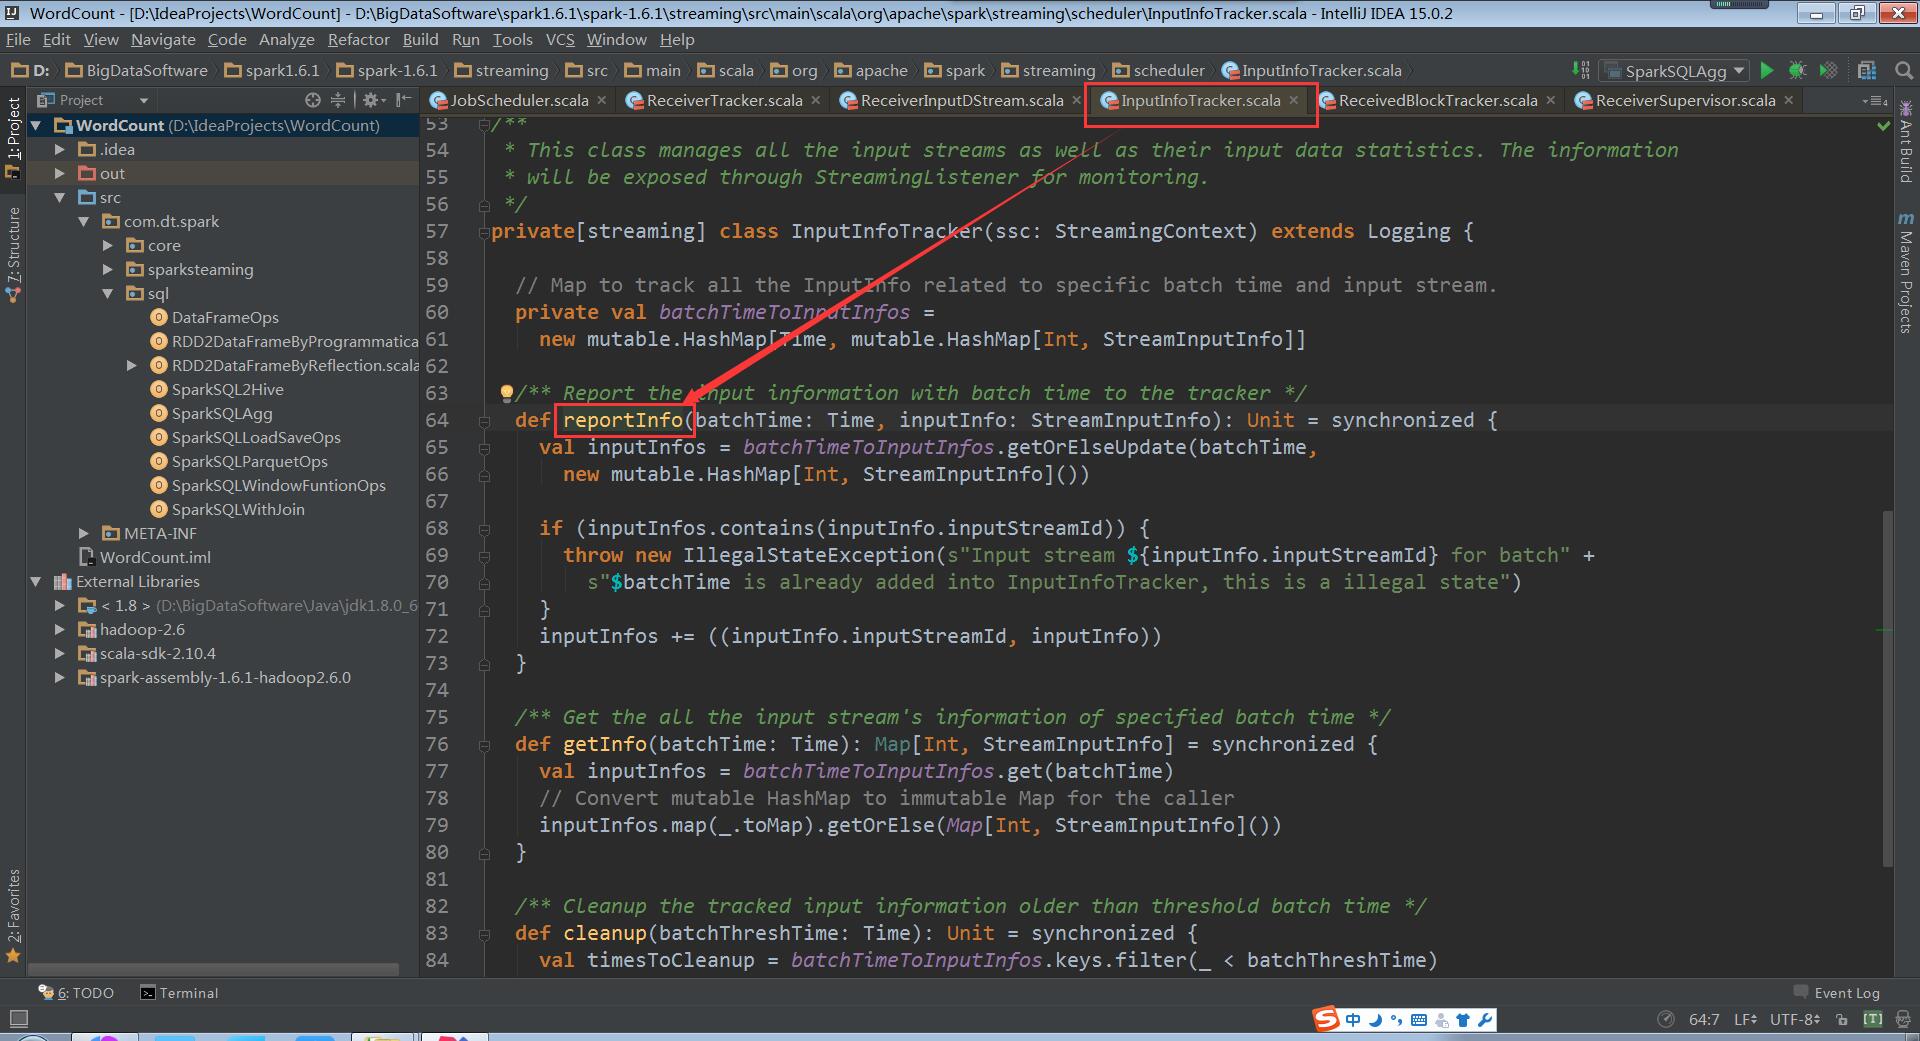Click the intention lightbulb at line 63
The height and width of the screenshot is (1041, 1920).
click(x=506, y=393)
